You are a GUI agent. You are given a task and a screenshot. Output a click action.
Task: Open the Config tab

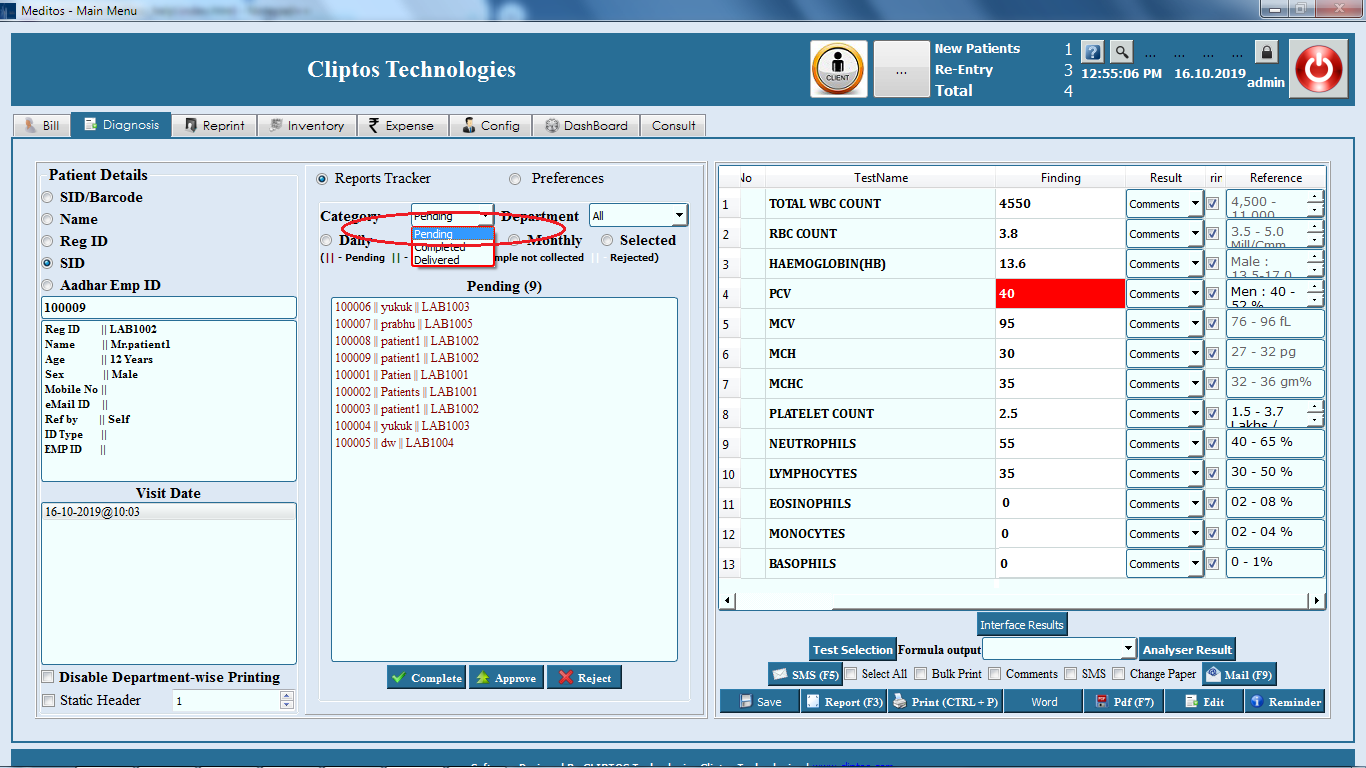click(491, 125)
